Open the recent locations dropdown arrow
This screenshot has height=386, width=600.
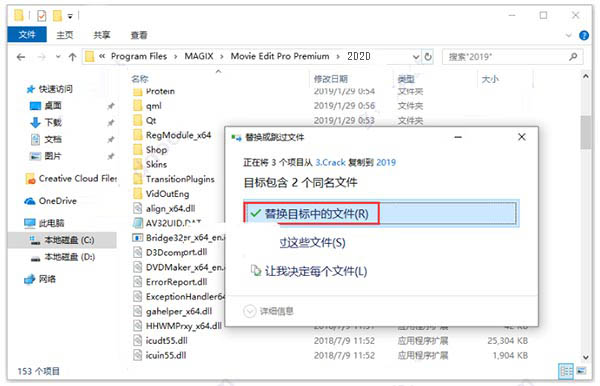58,57
